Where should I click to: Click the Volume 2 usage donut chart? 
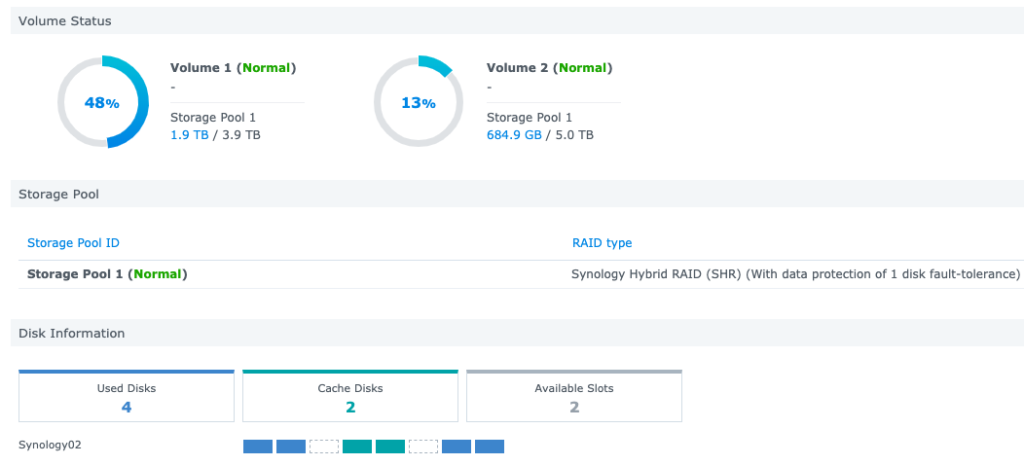(418, 102)
